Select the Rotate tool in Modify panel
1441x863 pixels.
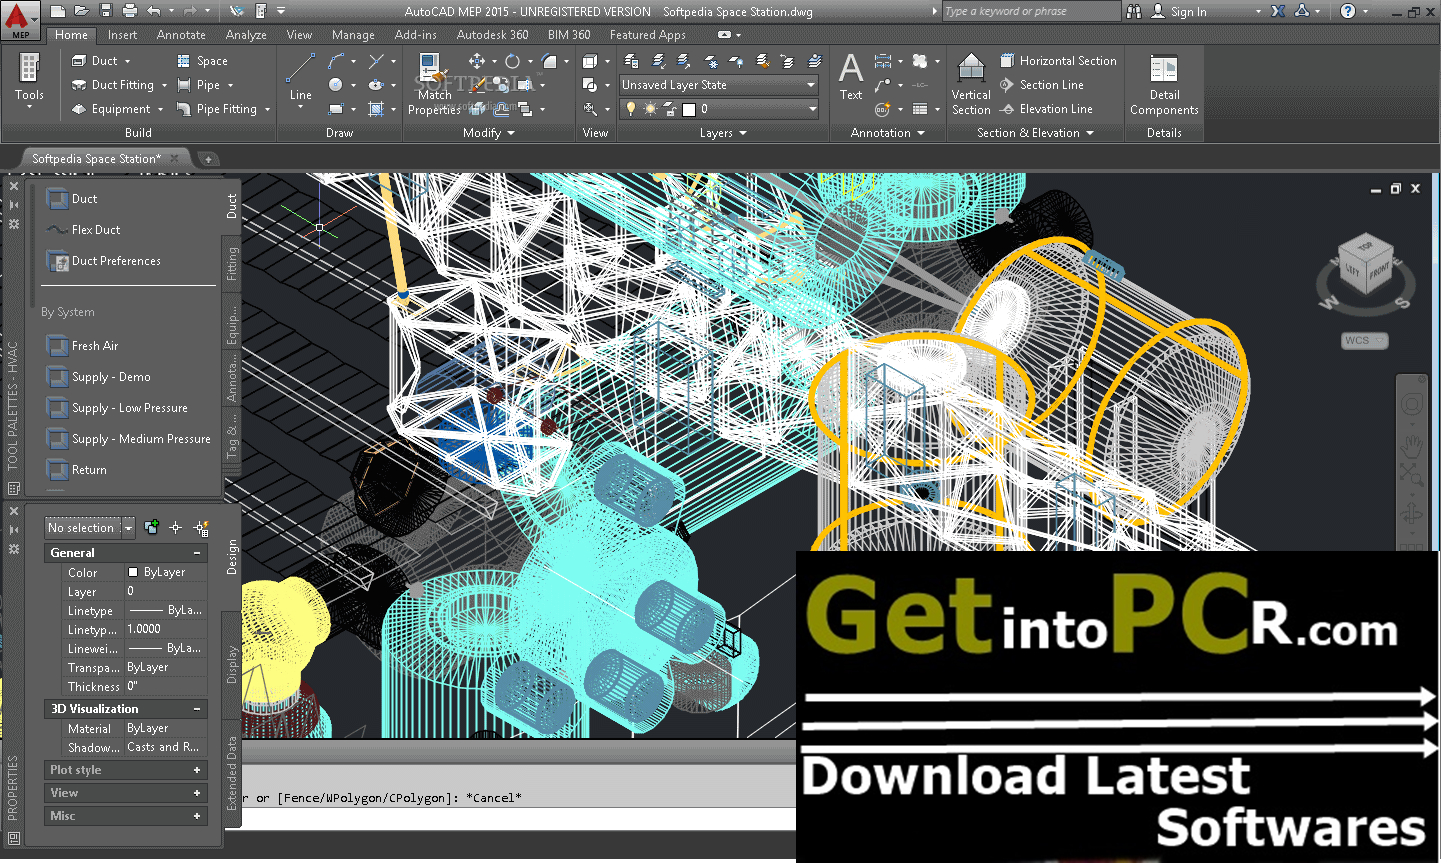pos(512,61)
